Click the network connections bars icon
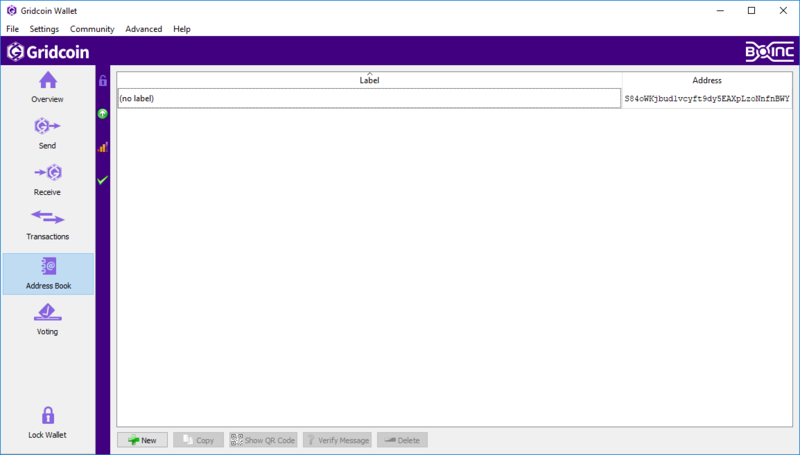800x455 pixels. [x=103, y=147]
